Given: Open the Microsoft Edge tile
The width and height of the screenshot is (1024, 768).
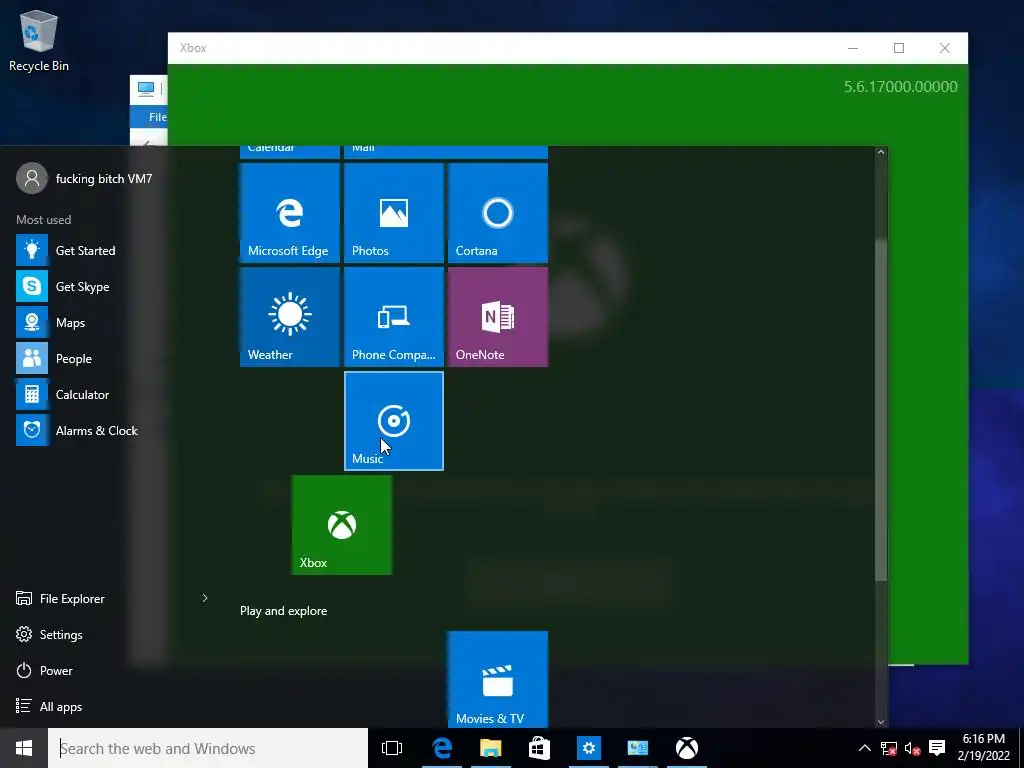Looking at the screenshot, I should [x=290, y=213].
